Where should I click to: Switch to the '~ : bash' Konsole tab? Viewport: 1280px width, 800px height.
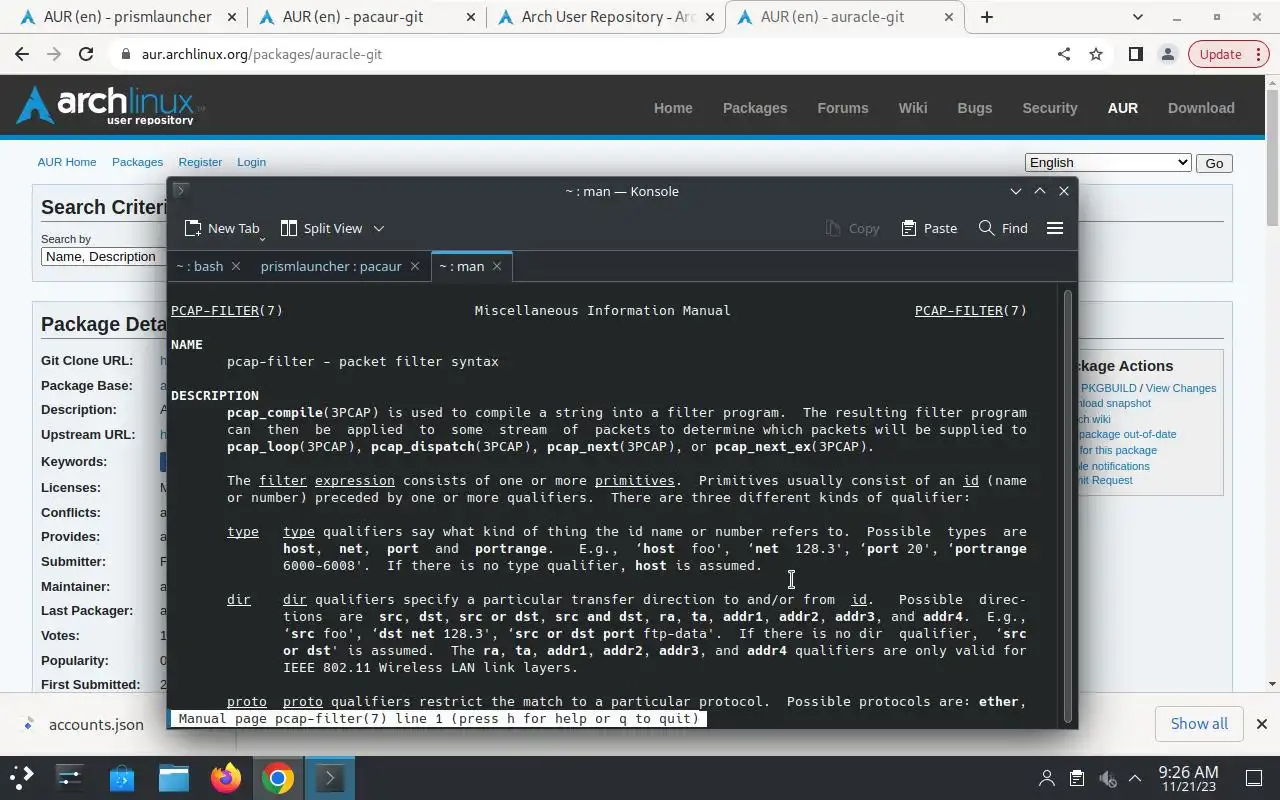tap(199, 266)
